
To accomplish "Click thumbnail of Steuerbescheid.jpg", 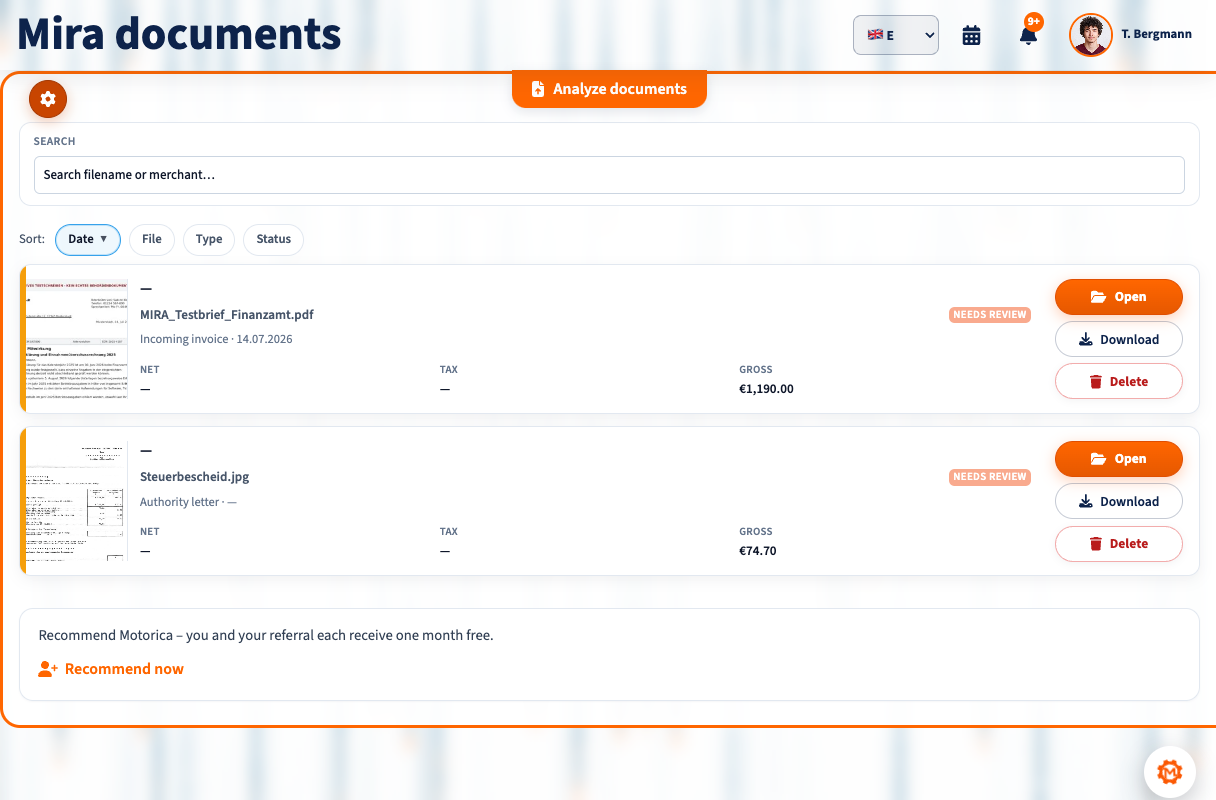I will [x=77, y=501].
